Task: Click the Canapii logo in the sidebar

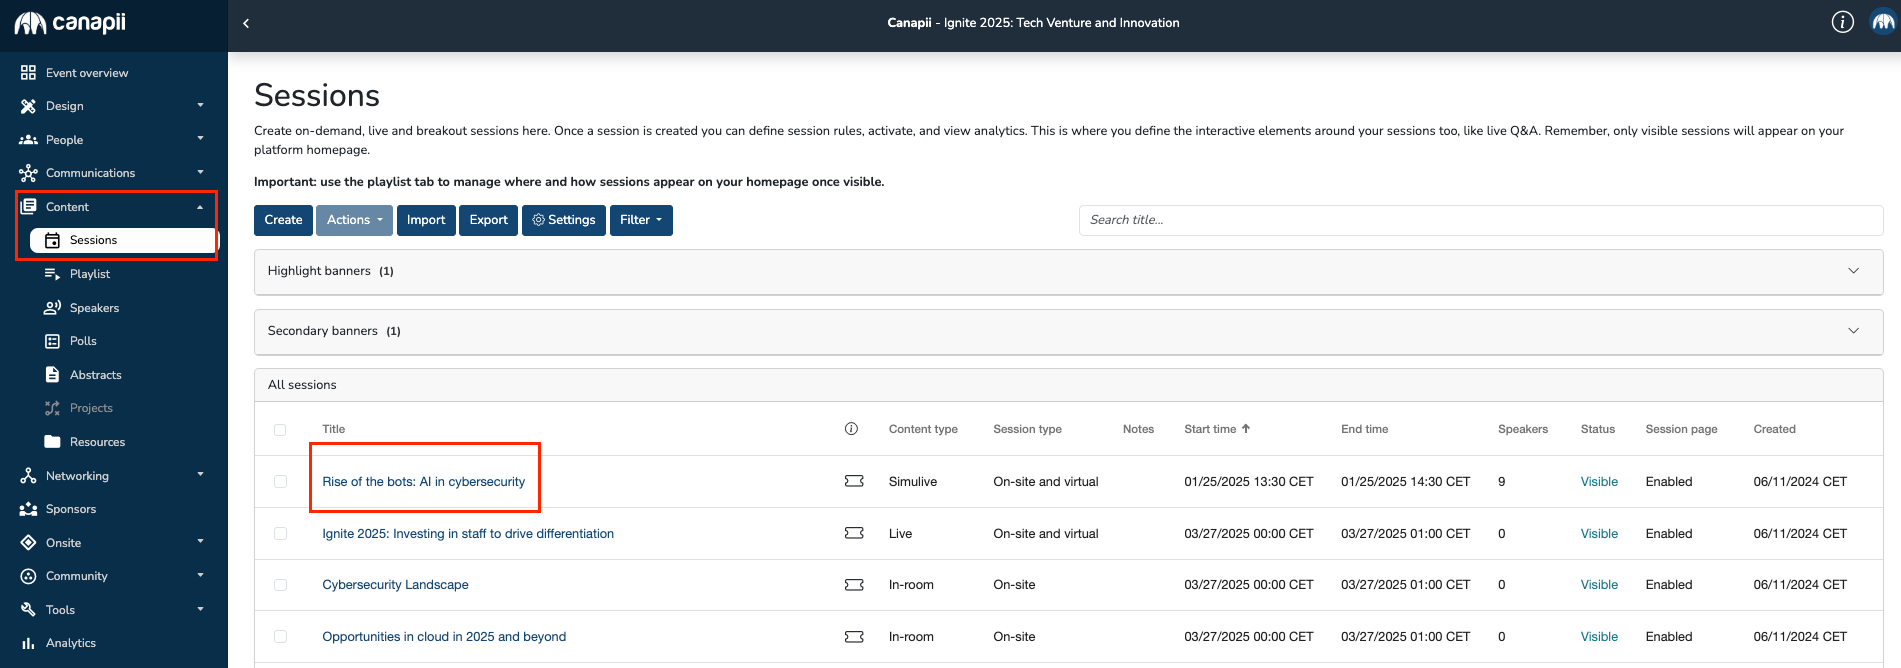Action: point(70,23)
